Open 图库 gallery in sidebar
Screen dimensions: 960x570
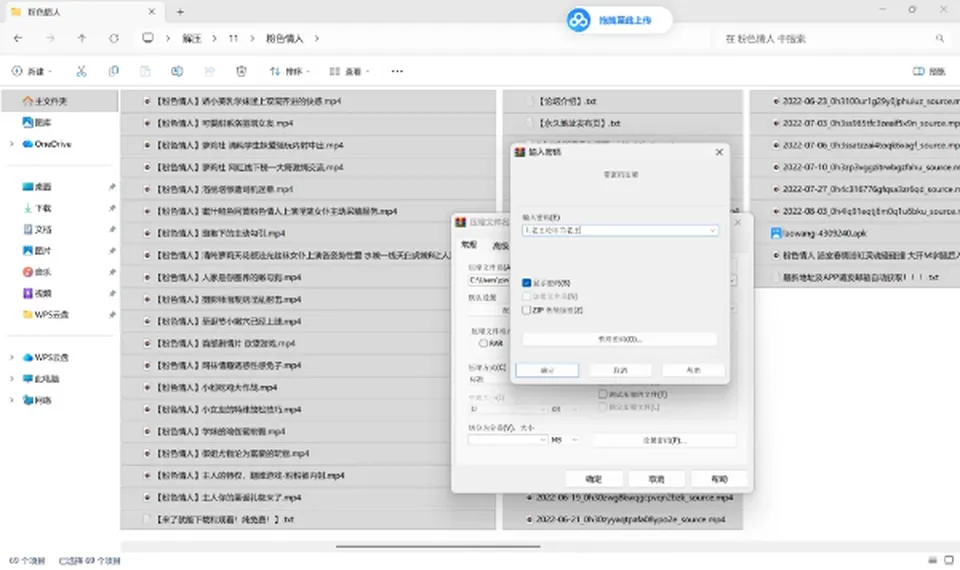(x=37, y=122)
